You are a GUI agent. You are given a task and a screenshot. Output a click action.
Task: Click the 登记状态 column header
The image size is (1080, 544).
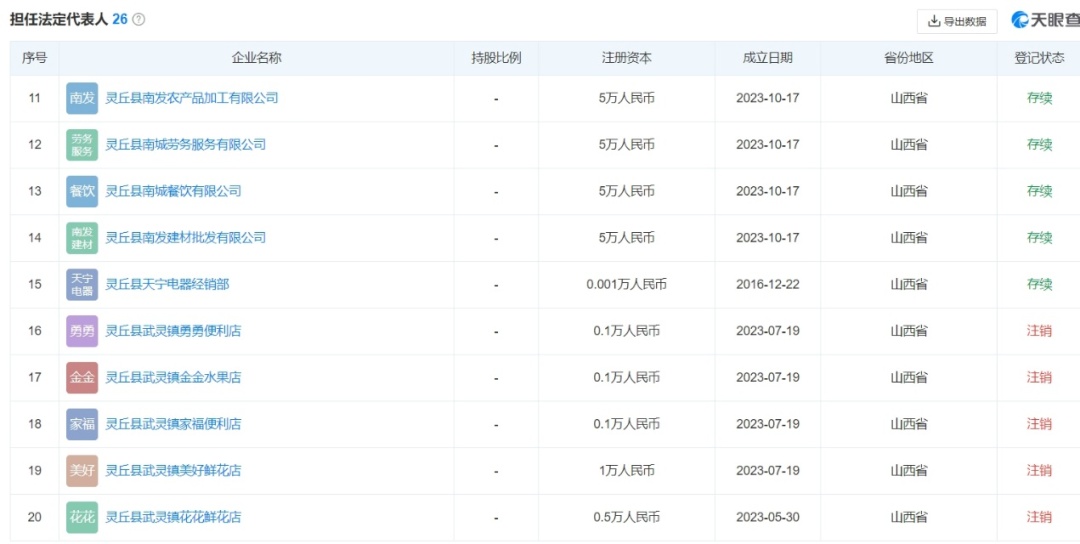pos(1039,58)
